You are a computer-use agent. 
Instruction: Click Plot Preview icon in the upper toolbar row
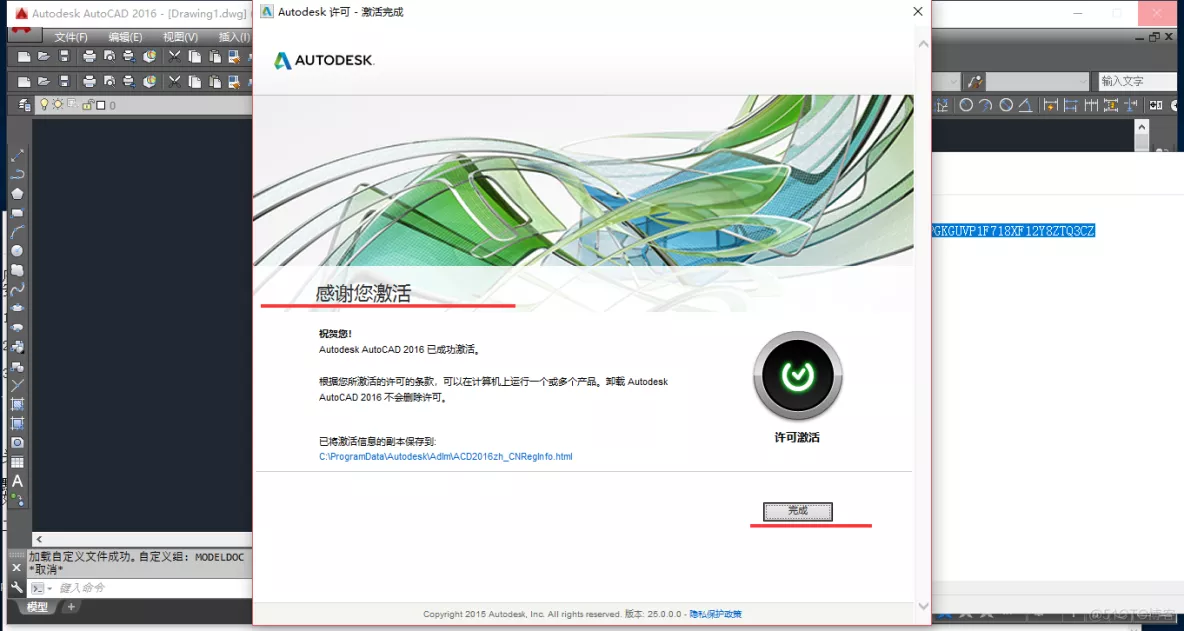pyautogui.click(x=109, y=56)
